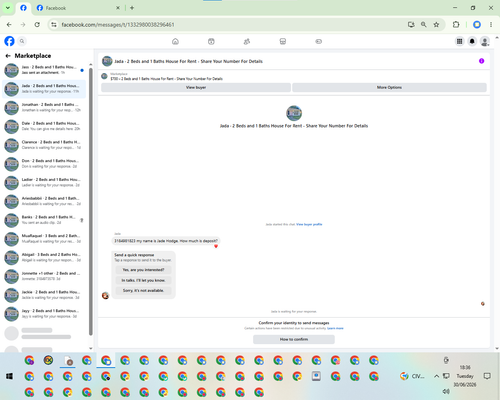Open the Banks conversation
Viewport: 500px width, 400px height.
[44, 220]
